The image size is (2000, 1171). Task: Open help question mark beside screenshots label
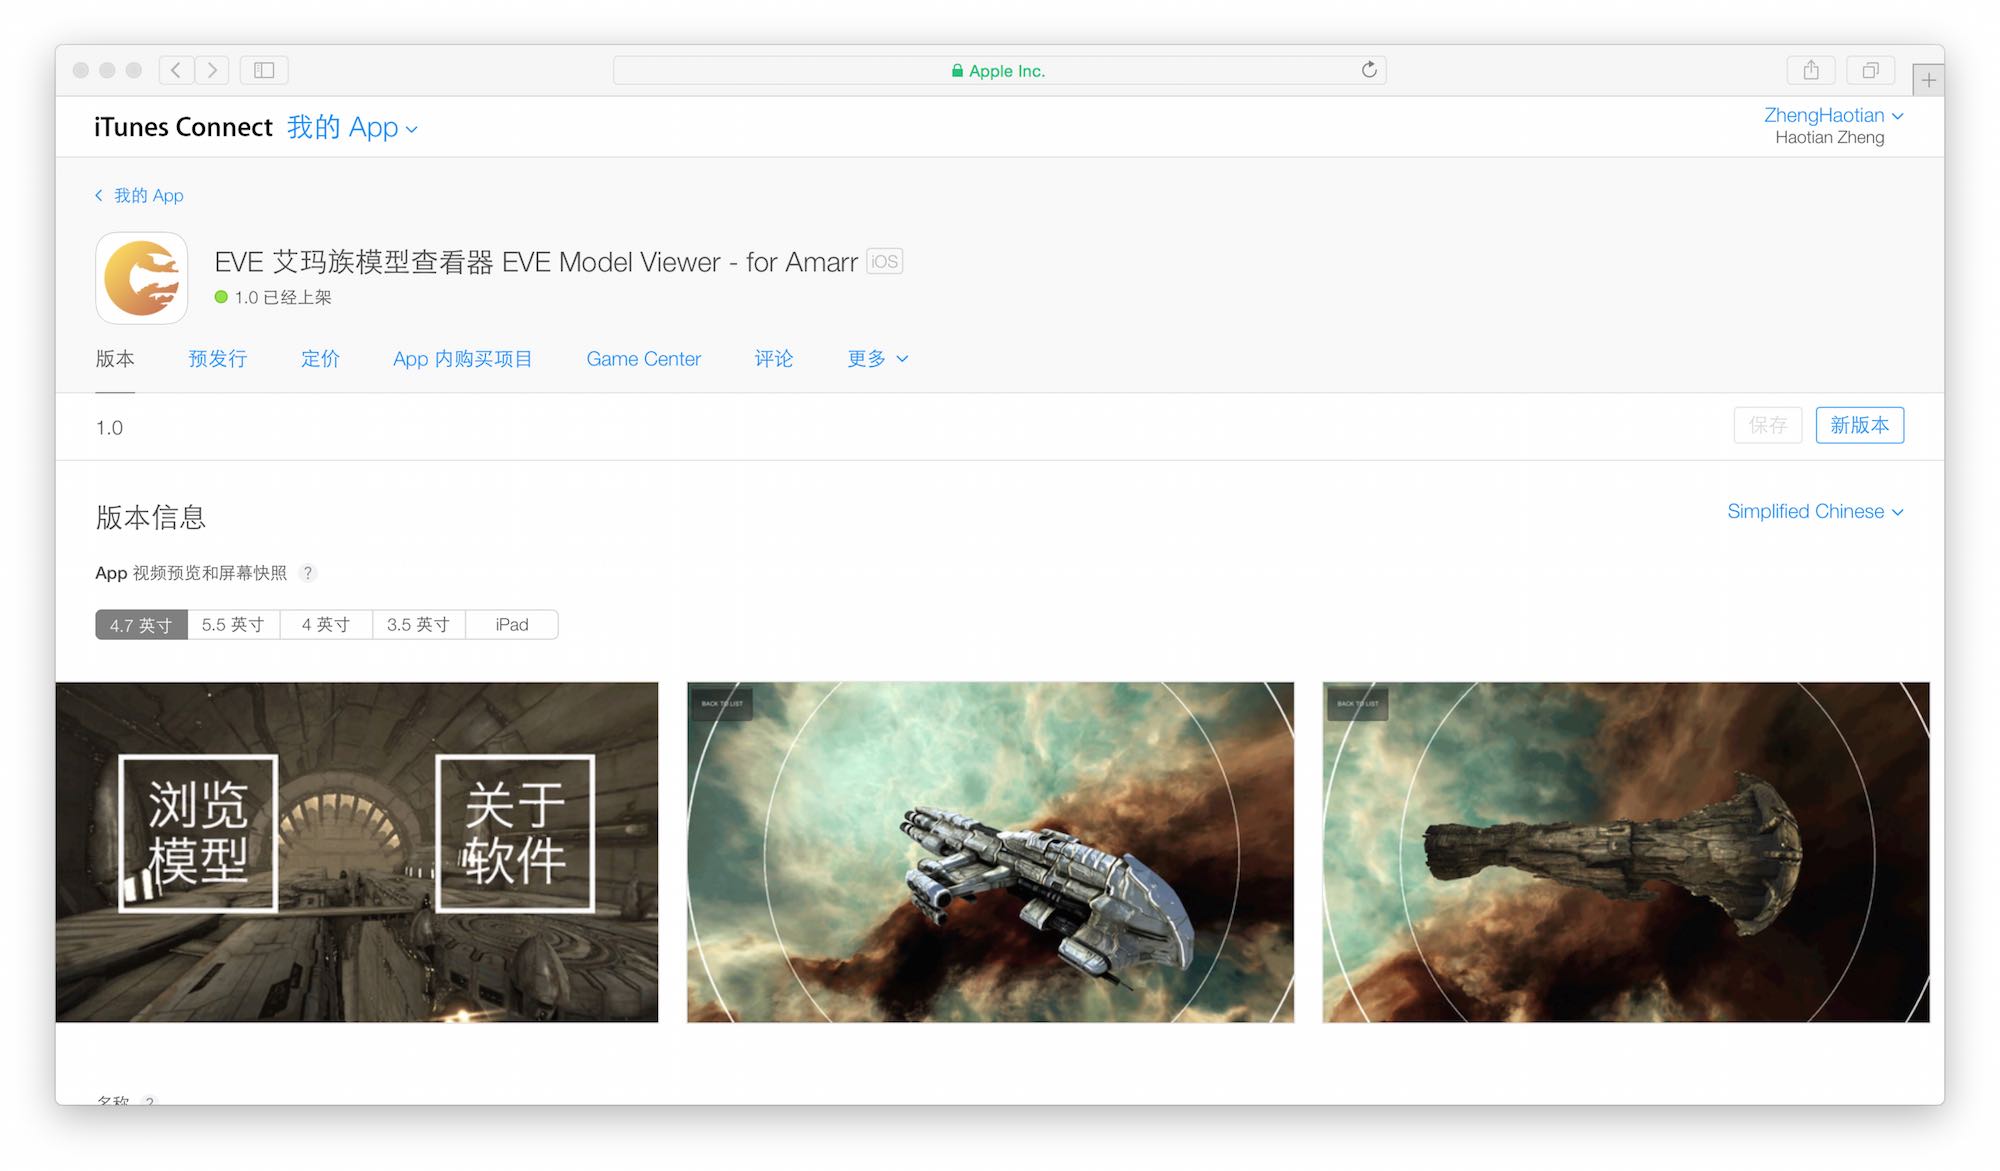click(x=308, y=573)
